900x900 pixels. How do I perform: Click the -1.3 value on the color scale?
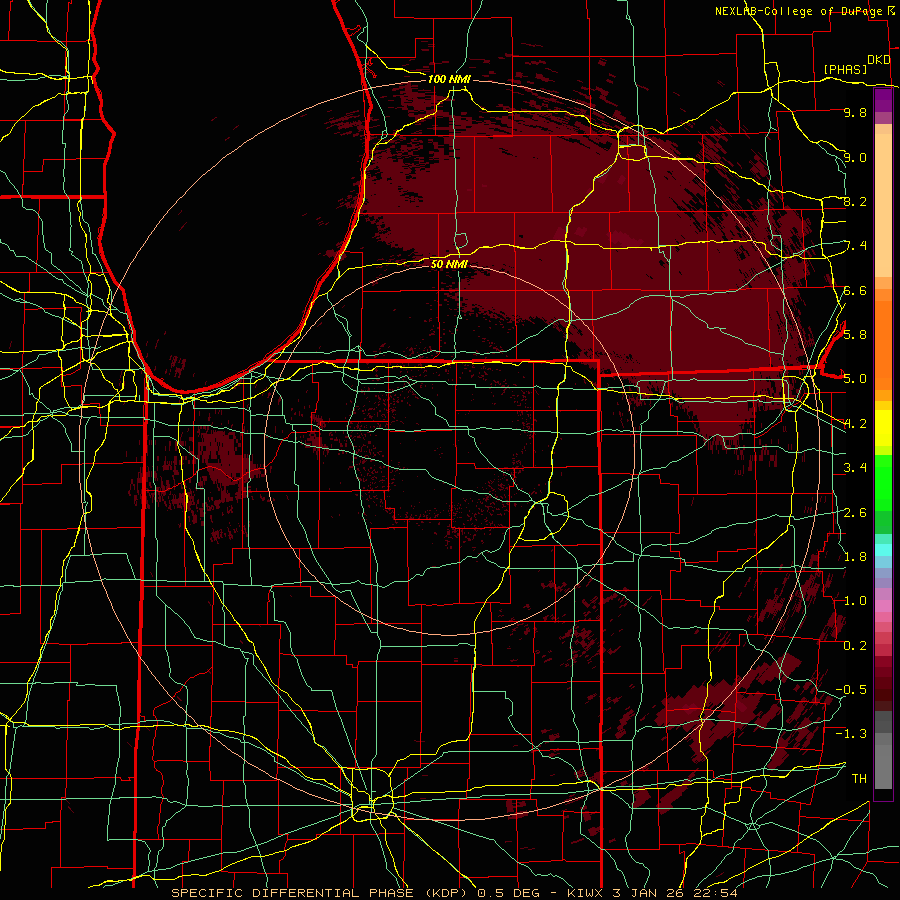[x=851, y=734]
